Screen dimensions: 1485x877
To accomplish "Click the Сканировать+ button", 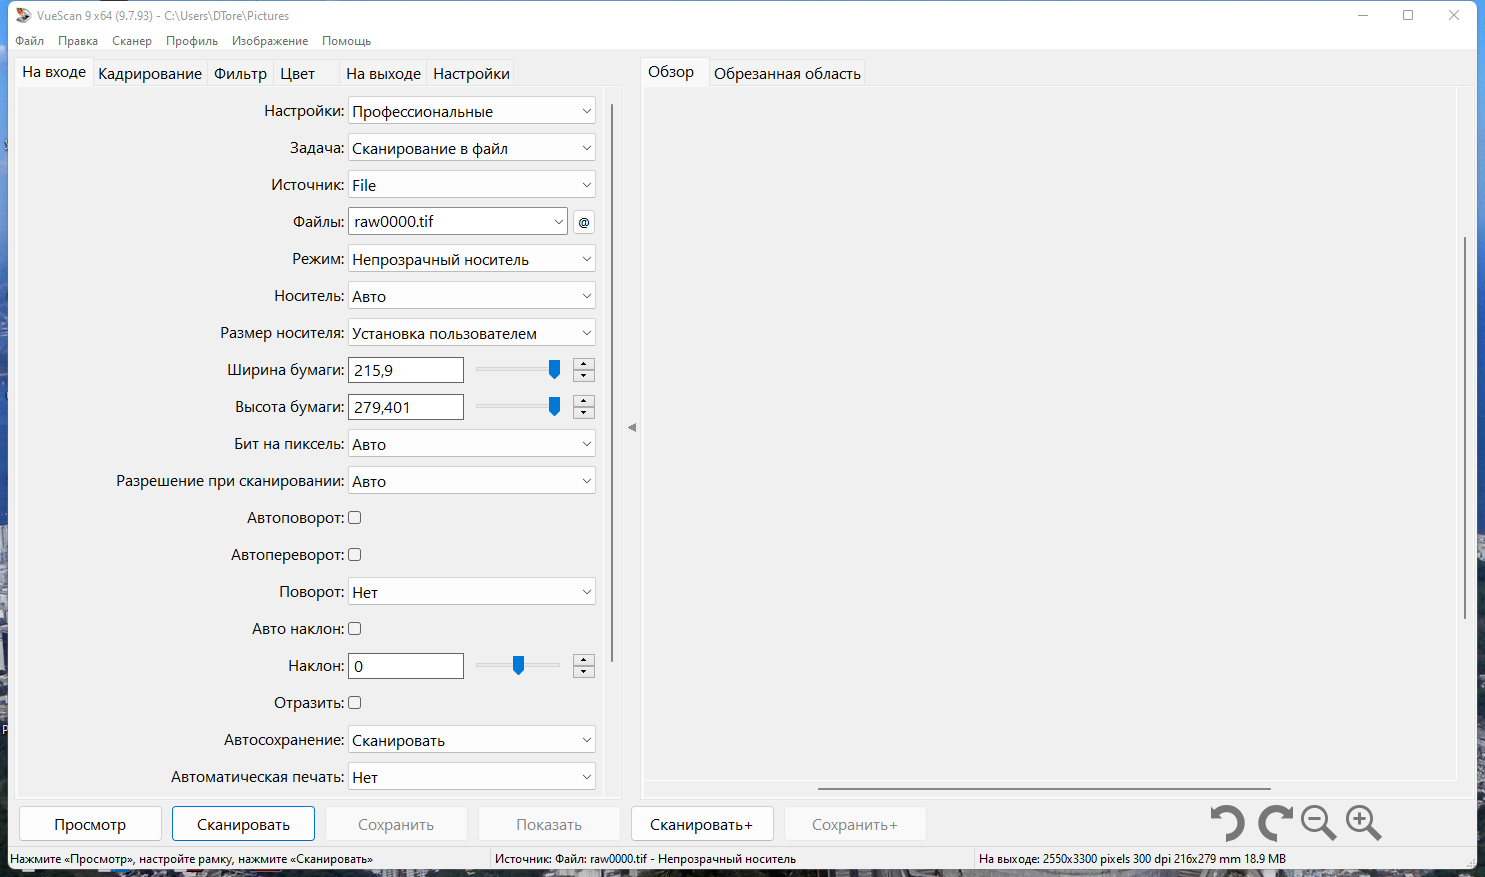I will (702, 825).
